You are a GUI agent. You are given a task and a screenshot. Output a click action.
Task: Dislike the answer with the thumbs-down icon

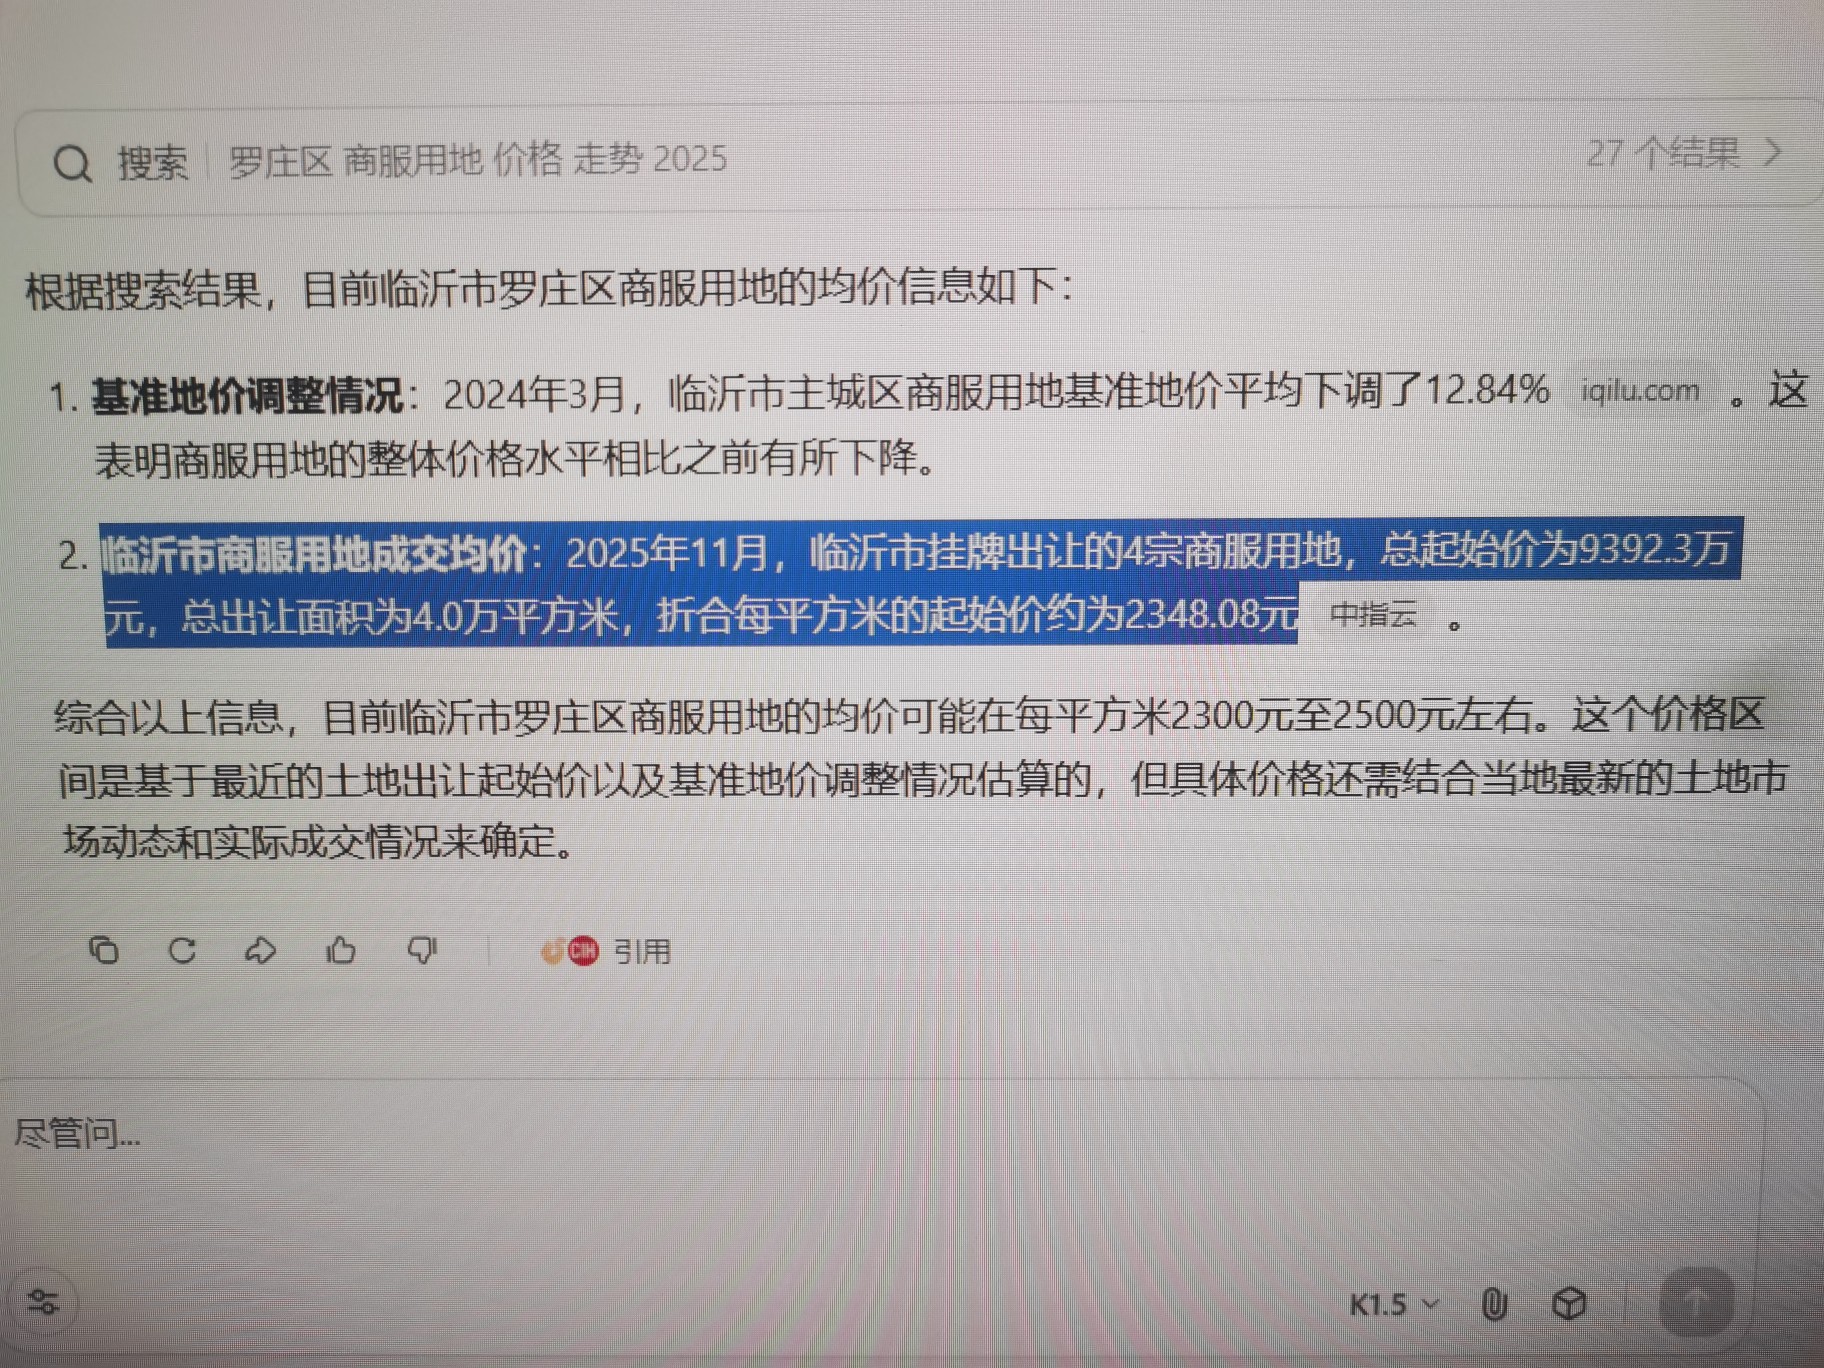(423, 949)
